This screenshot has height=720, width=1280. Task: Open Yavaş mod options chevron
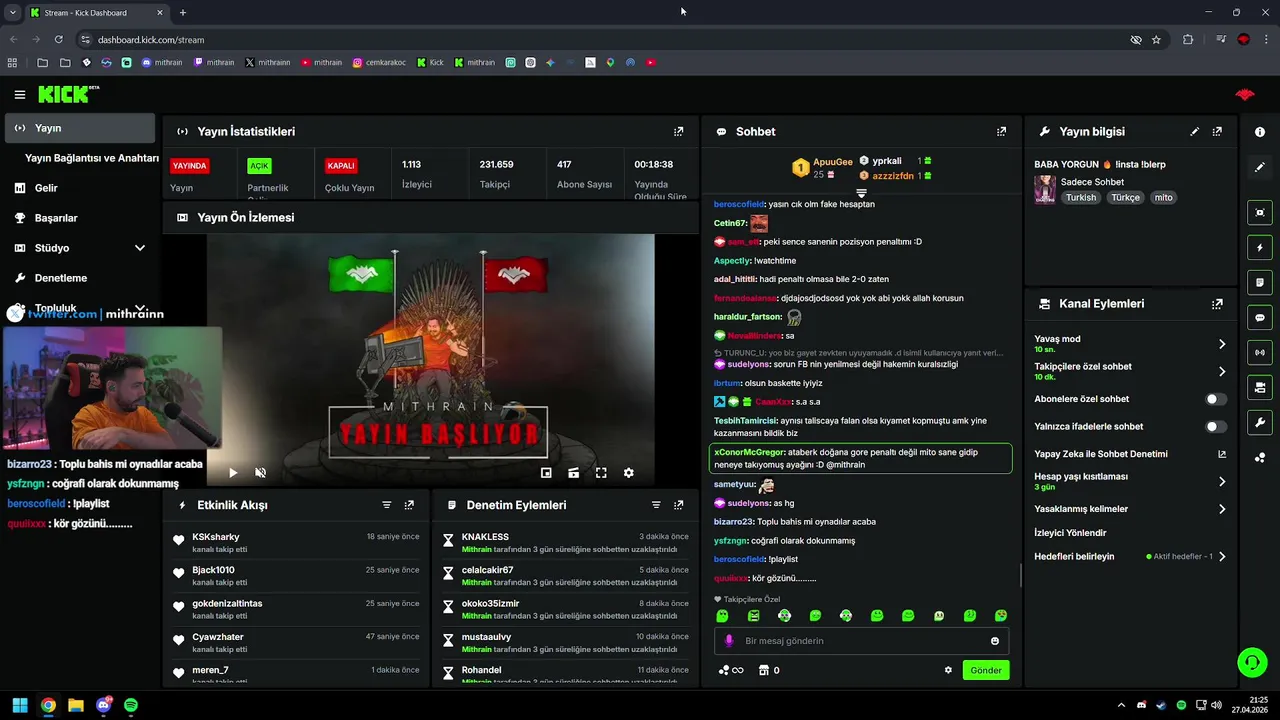click(1222, 344)
